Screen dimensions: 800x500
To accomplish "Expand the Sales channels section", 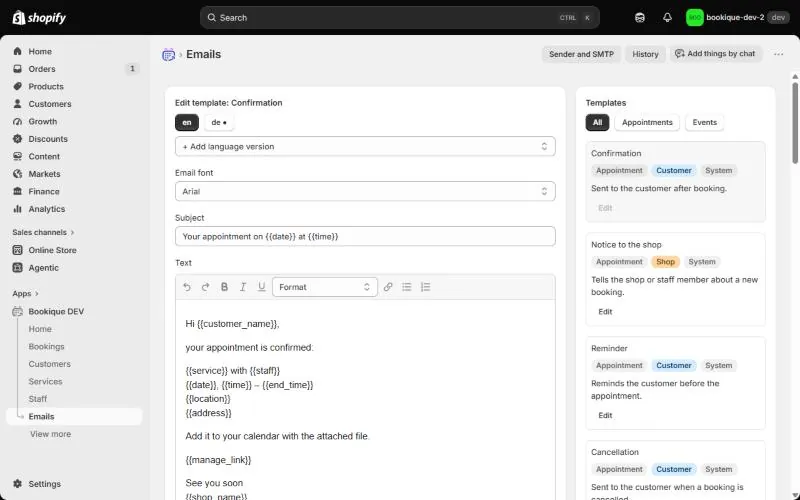I will [x=43, y=232].
